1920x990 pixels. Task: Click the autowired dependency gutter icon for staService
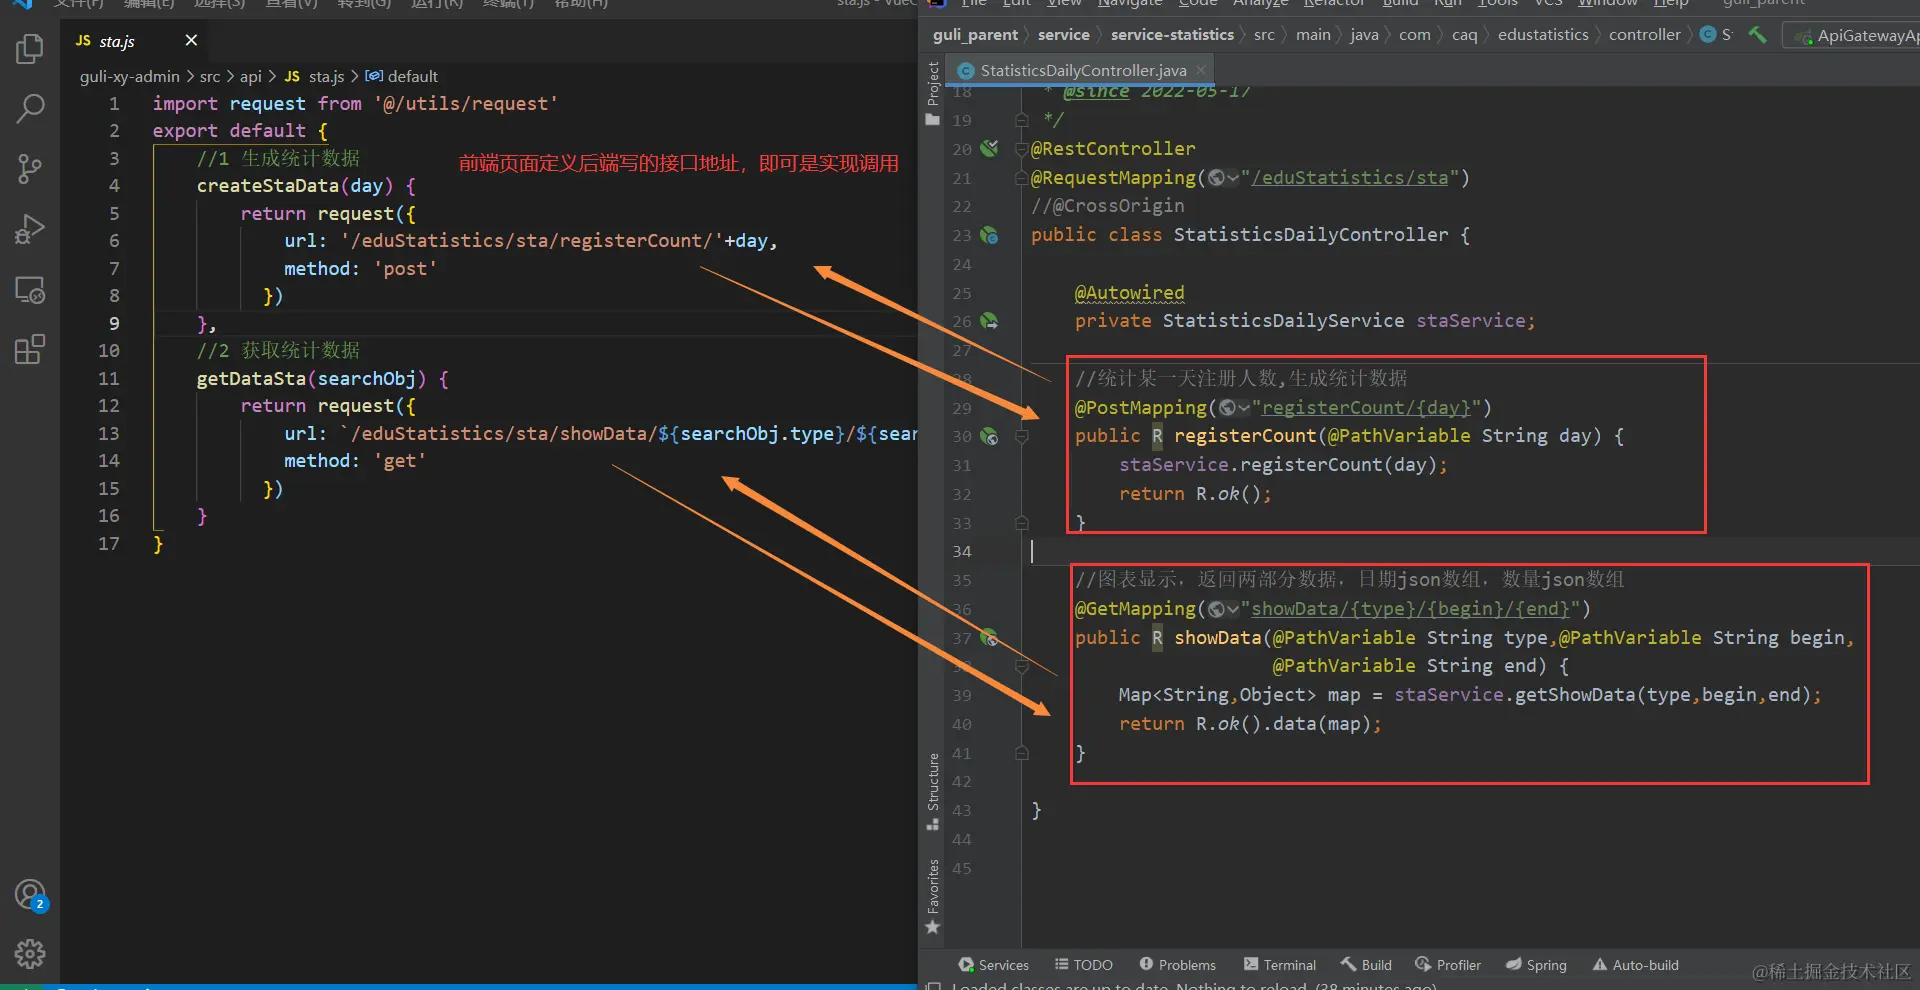tap(989, 321)
